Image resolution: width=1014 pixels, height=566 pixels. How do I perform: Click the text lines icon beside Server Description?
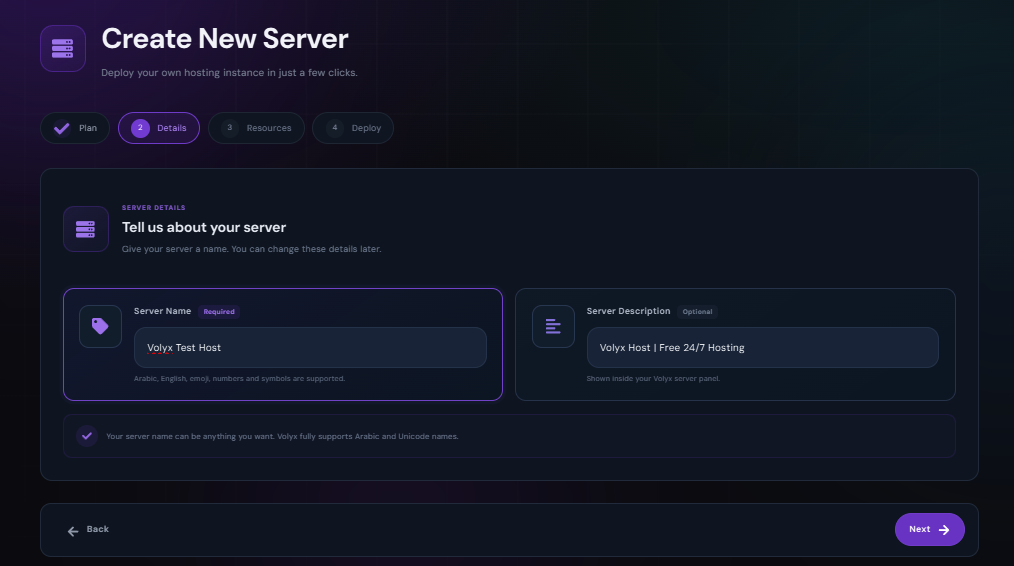553,326
